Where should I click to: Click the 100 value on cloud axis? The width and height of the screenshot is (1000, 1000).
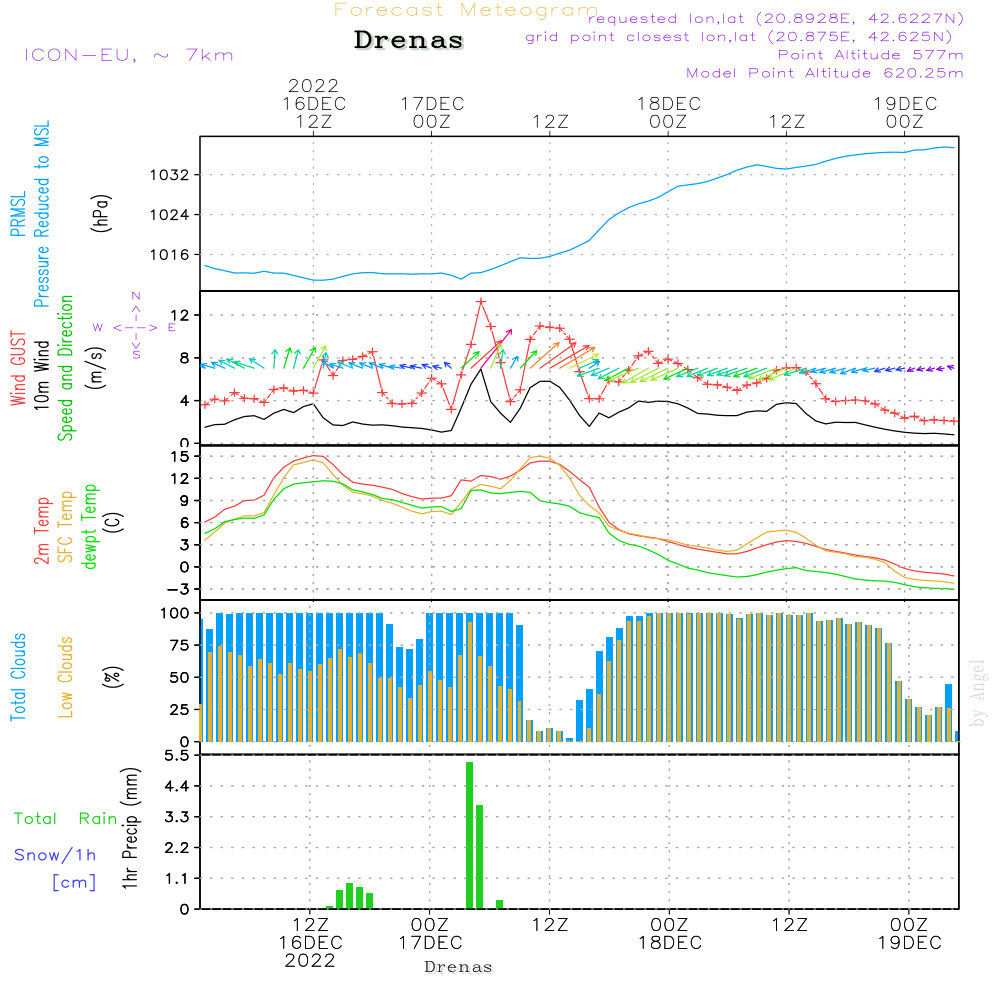coord(175,614)
